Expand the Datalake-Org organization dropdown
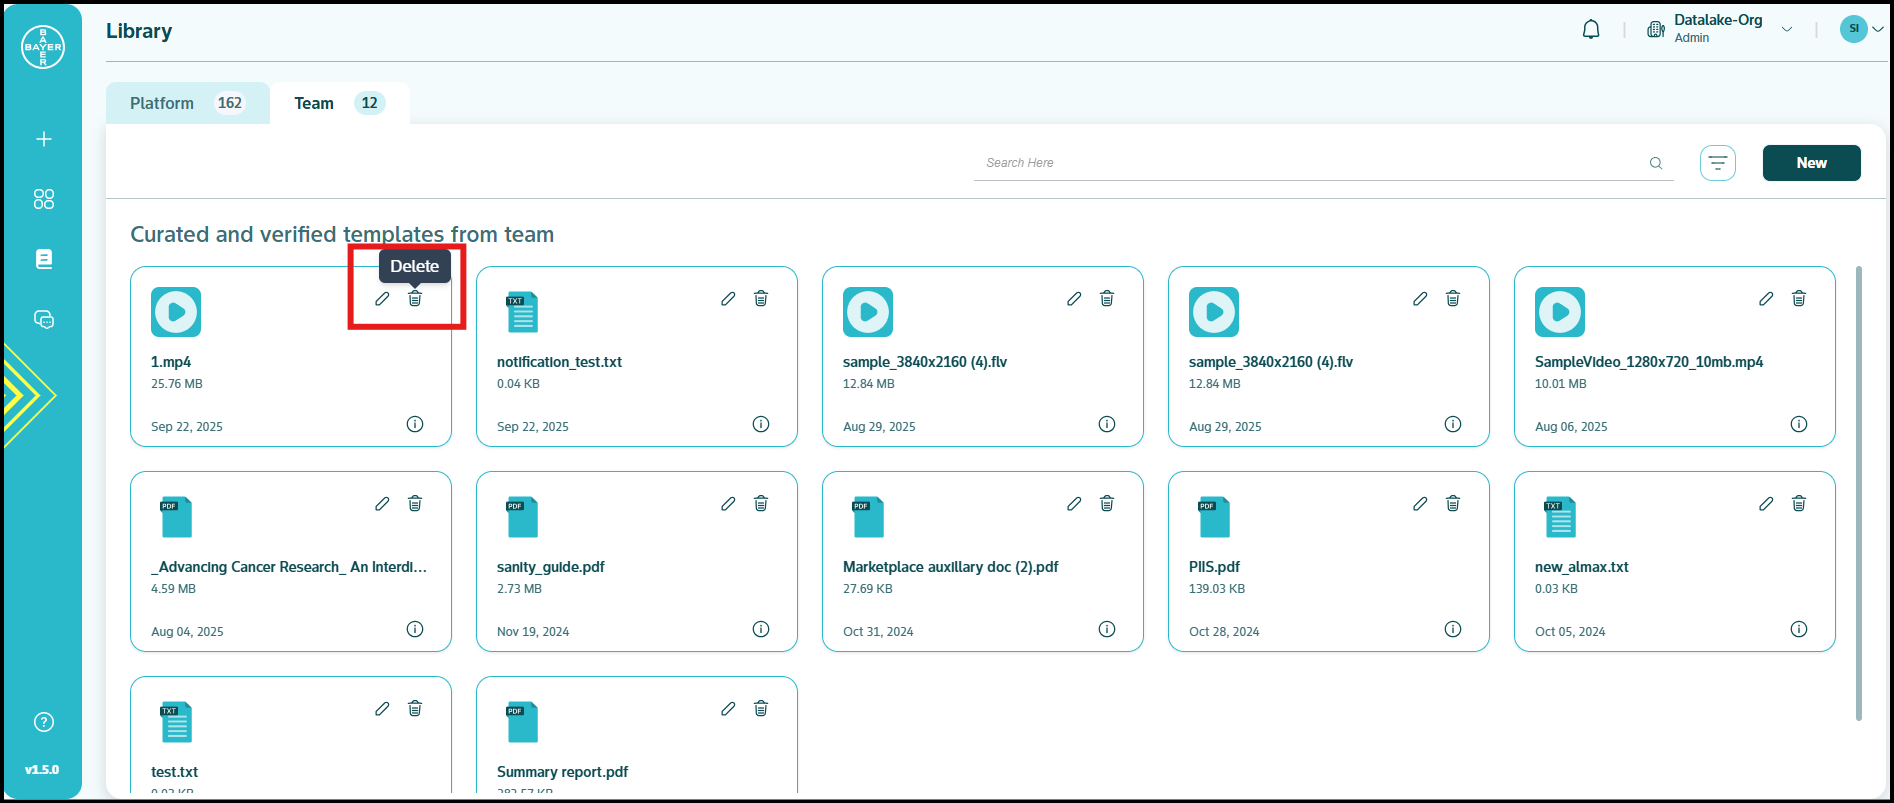 tap(1786, 30)
